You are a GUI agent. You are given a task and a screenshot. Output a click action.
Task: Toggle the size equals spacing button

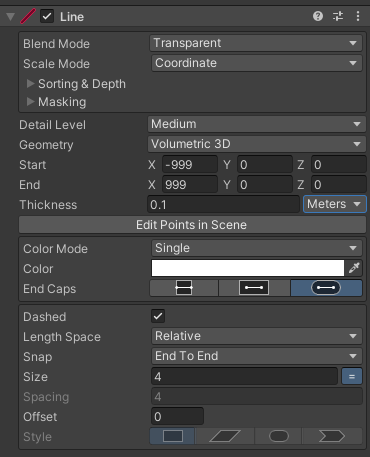[352, 377]
